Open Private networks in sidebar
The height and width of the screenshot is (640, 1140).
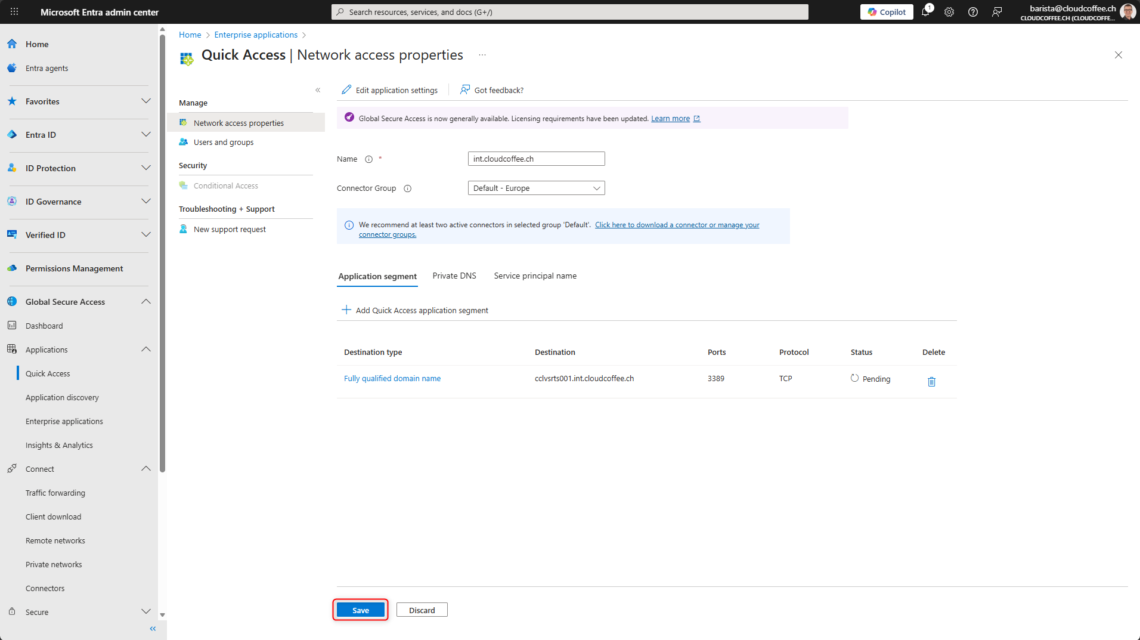pos(54,564)
